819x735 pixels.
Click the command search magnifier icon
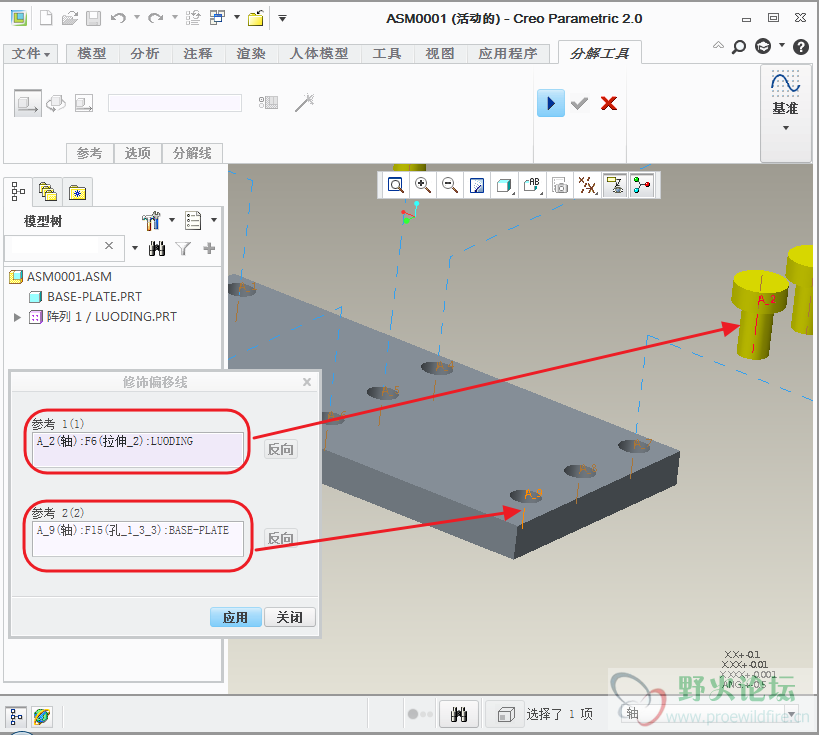point(738,47)
